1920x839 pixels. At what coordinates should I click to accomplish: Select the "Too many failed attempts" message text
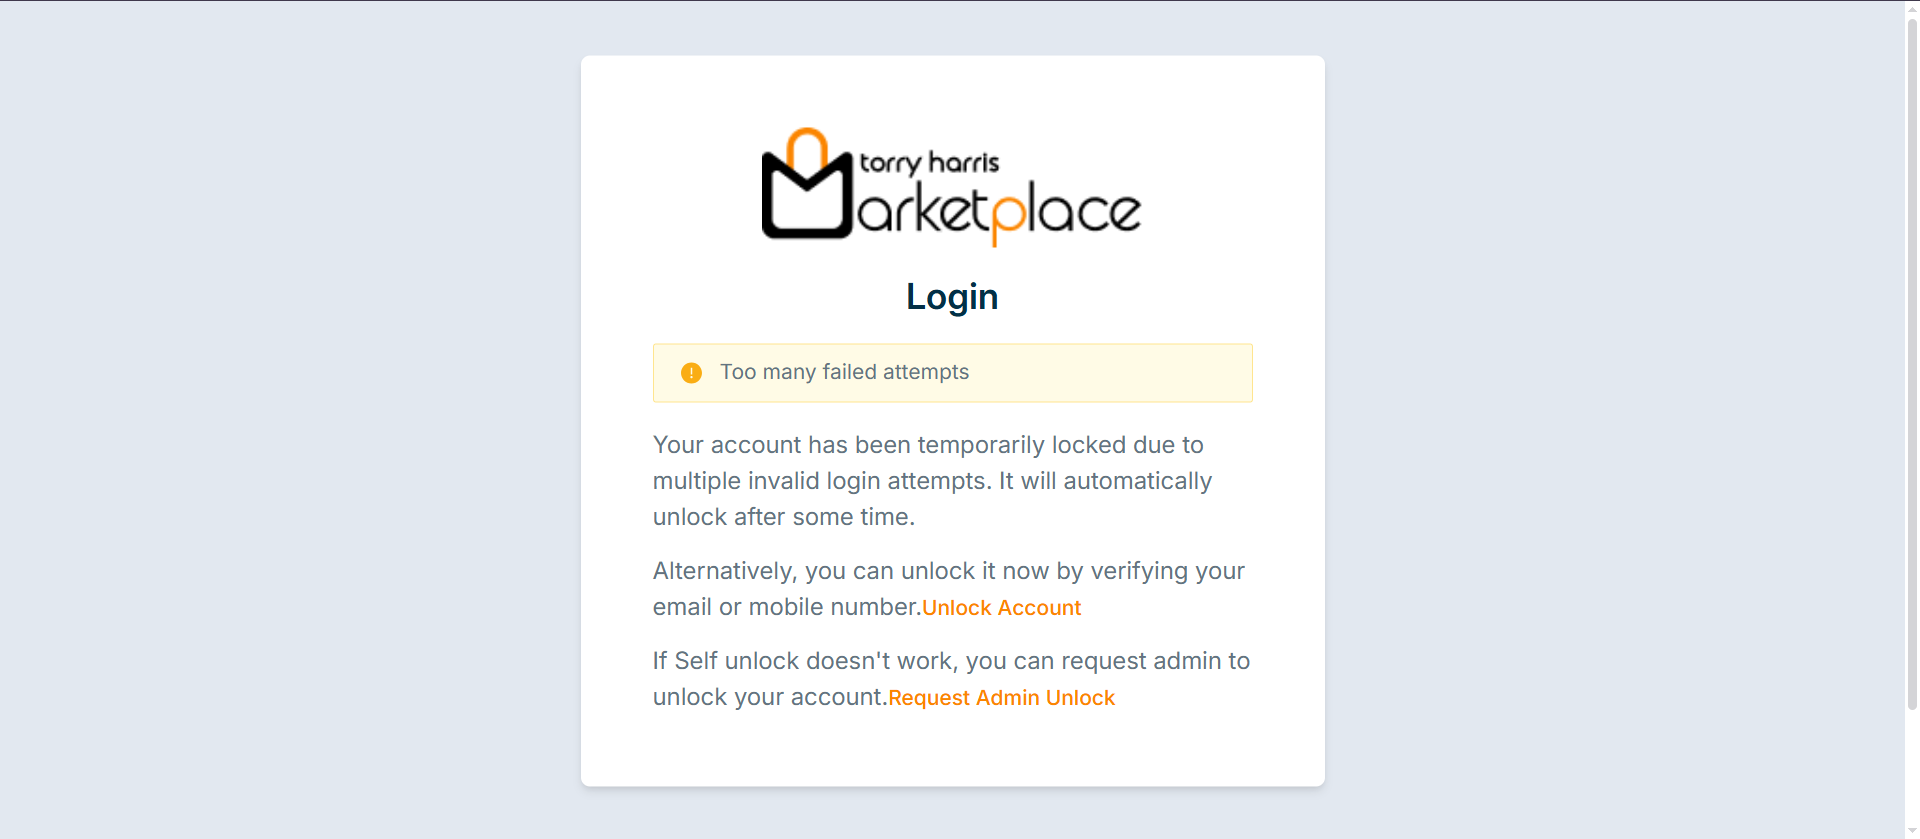click(x=844, y=372)
